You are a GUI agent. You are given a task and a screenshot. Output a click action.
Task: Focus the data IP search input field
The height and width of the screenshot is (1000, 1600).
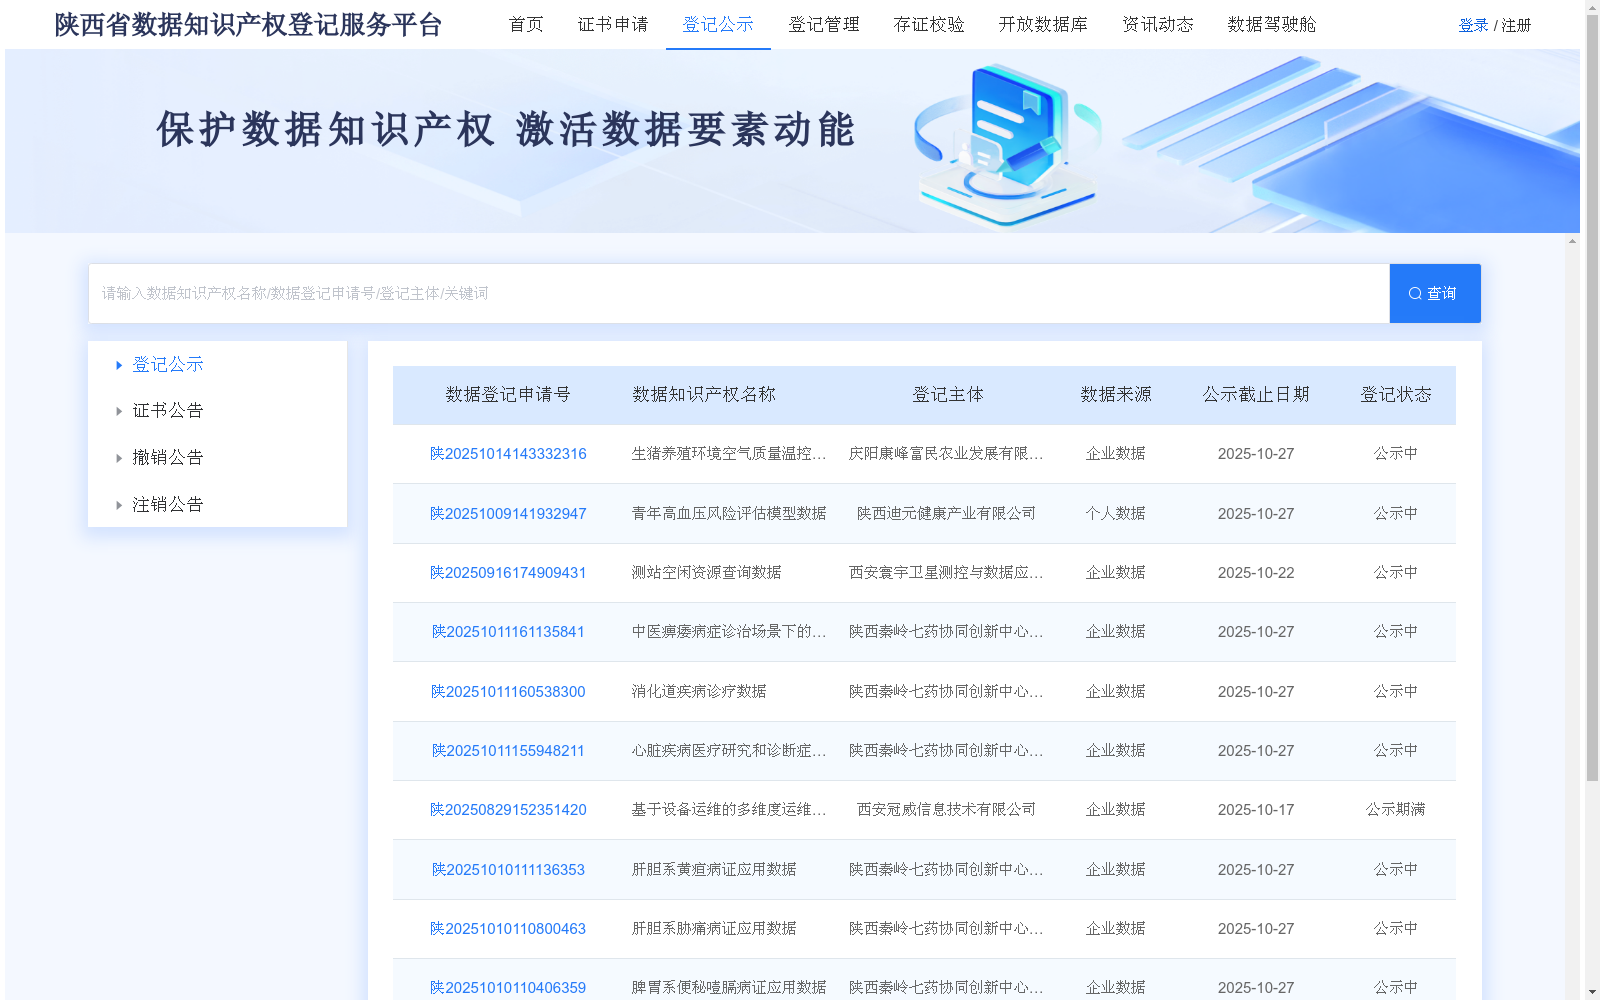(739, 293)
